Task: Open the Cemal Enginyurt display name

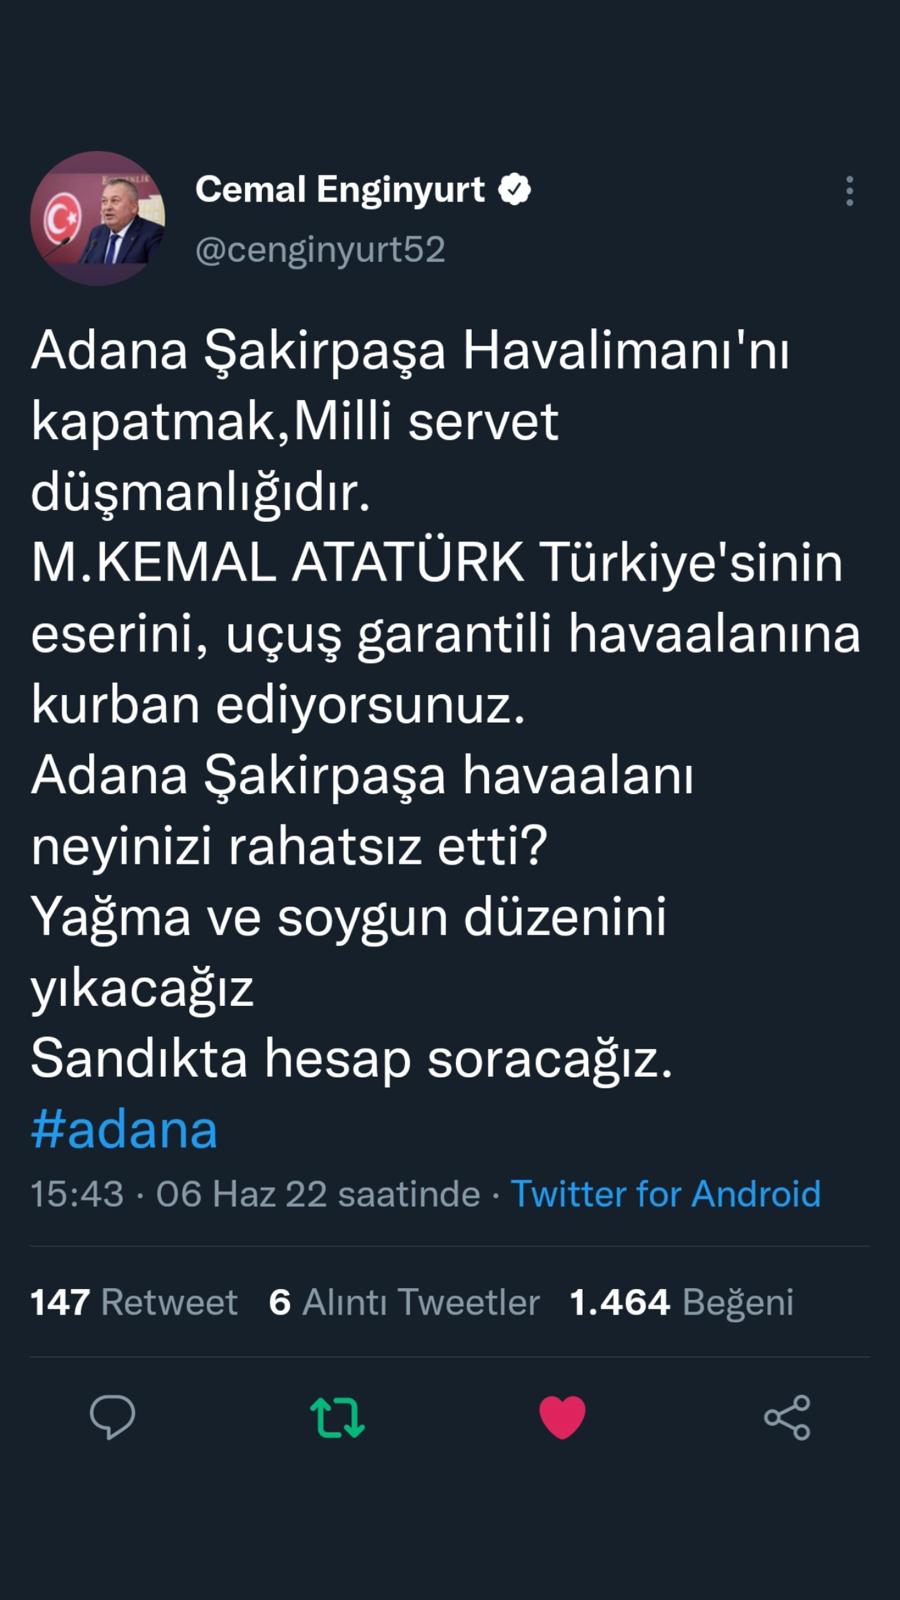Action: 340,189
